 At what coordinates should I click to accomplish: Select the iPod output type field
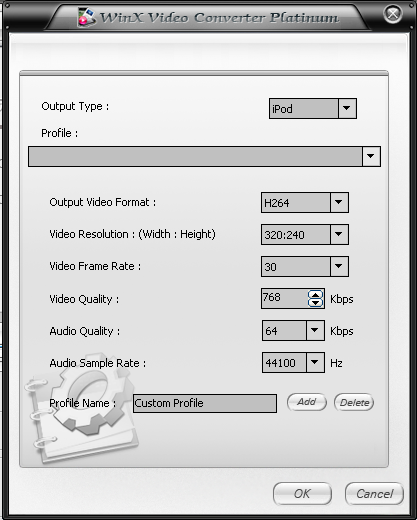[304, 108]
